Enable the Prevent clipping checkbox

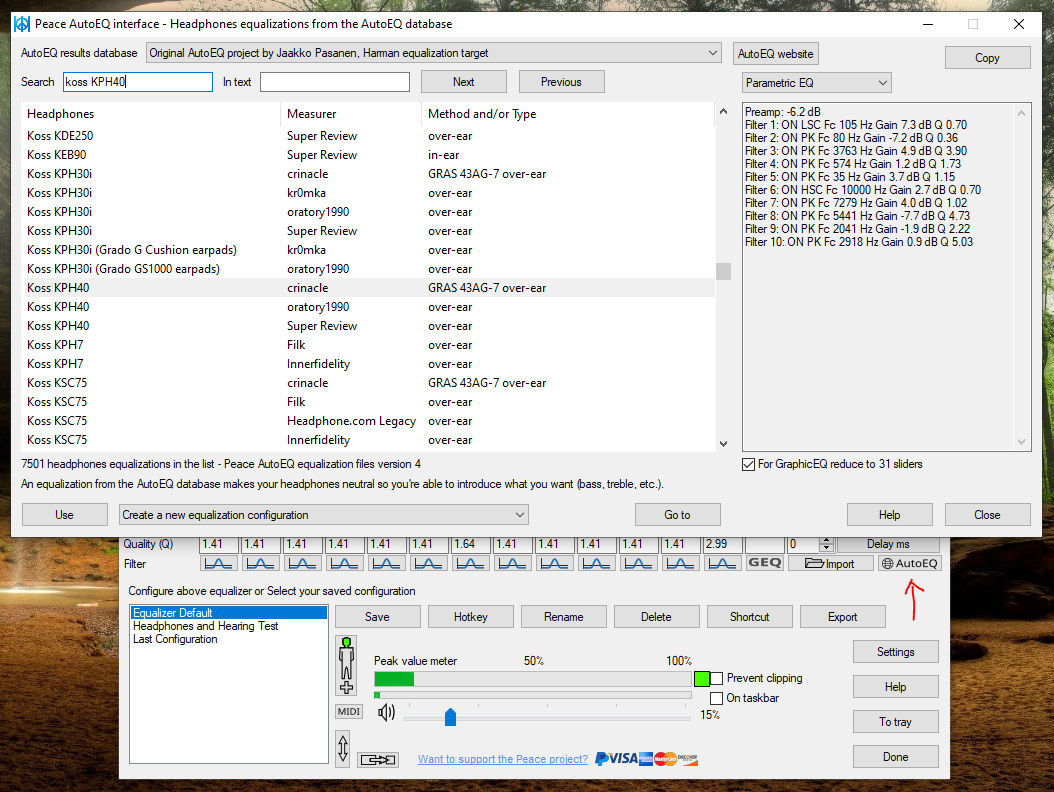click(717, 678)
